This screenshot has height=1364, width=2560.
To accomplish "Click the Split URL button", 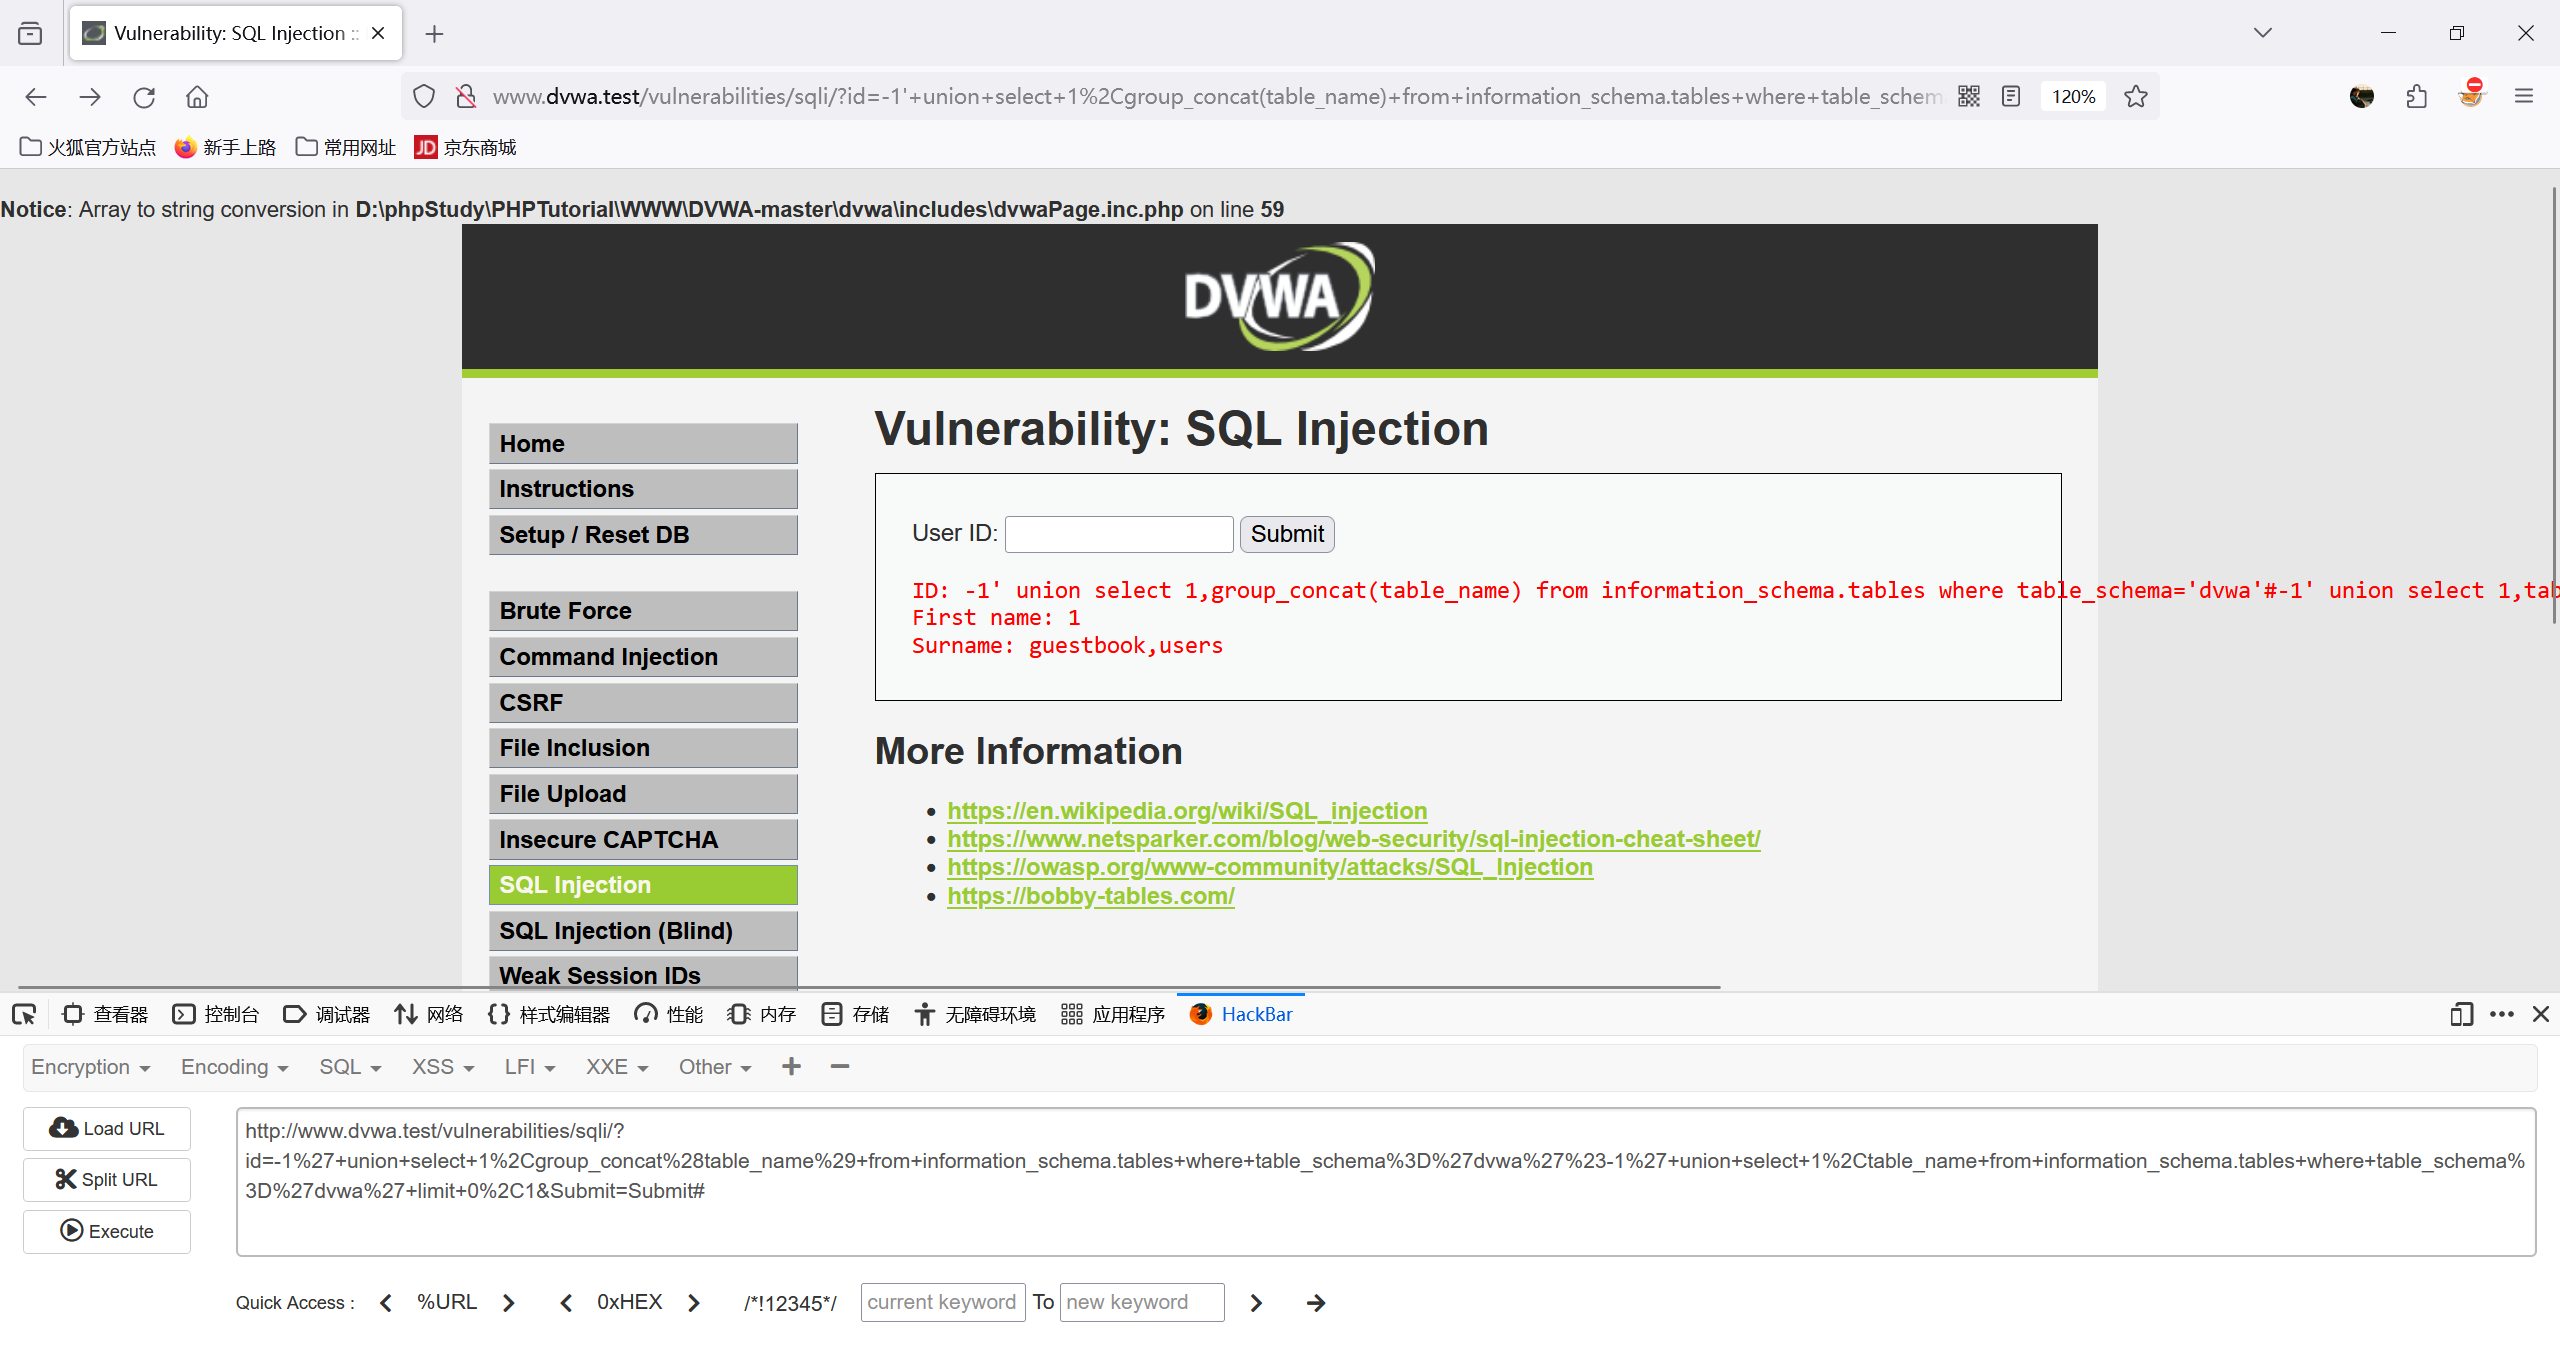I will 107,1180.
